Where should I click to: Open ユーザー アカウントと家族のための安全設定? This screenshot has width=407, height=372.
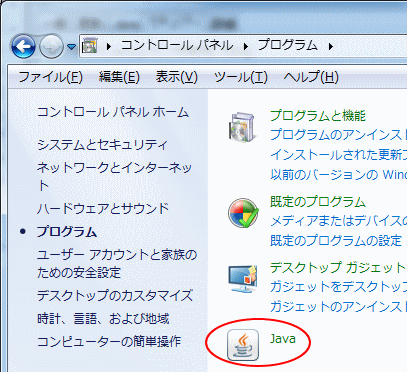(117, 264)
